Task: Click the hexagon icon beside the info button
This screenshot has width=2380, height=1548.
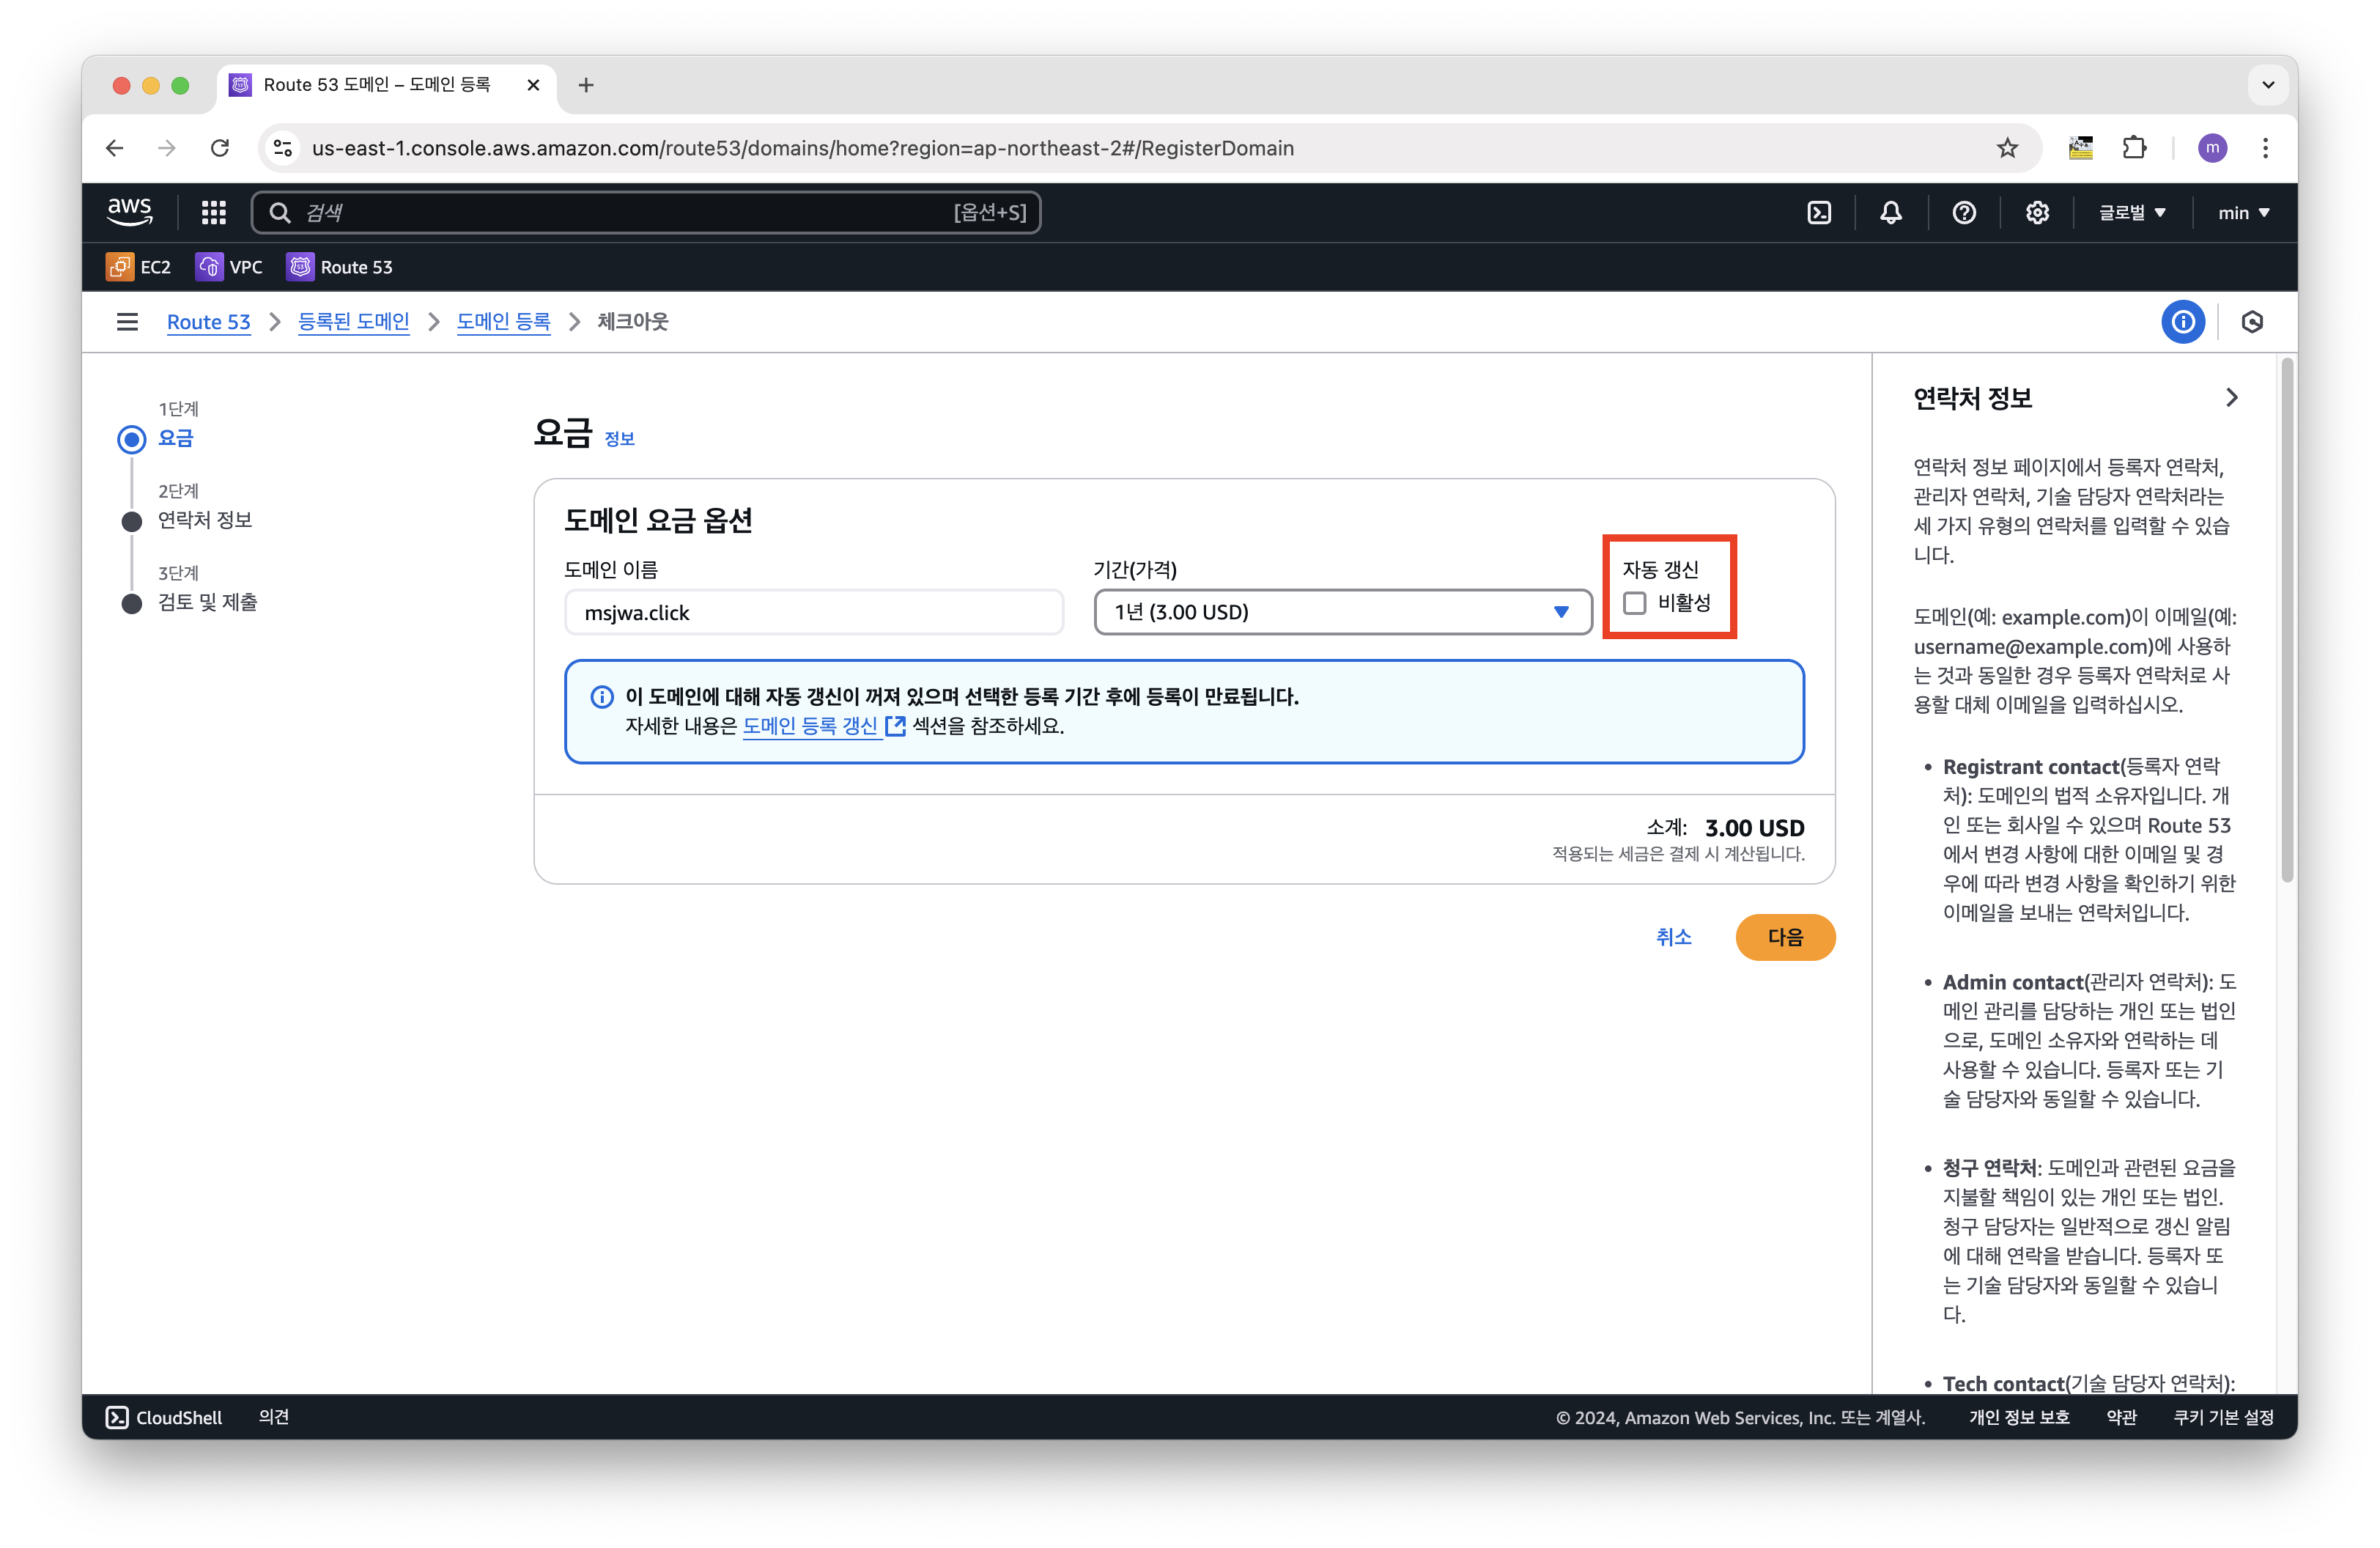Action: click(x=2252, y=322)
